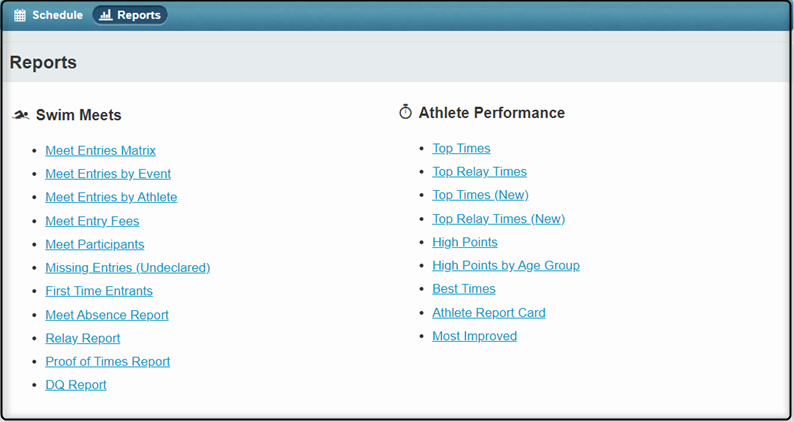Click the stopwatch icon by Athlete Performance
The image size is (794, 422).
pos(406,112)
